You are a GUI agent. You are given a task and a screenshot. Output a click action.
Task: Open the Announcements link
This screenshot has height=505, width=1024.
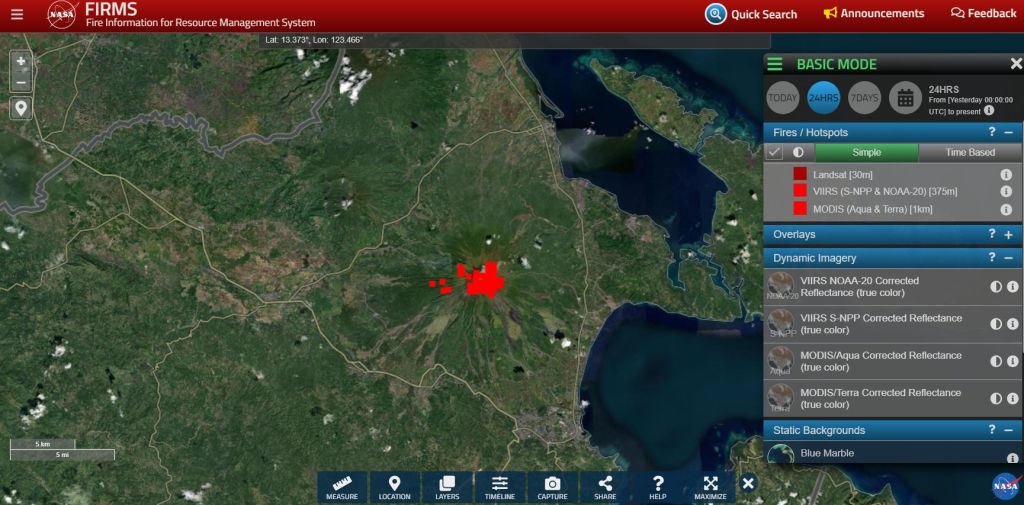coord(873,14)
